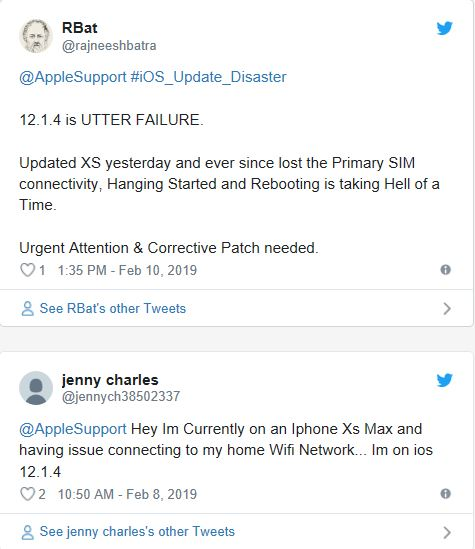This screenshot has height=549, width=475.
Task: Click the Twitter bird icon on RBat's tweet
Action: (x=445, y=28)
